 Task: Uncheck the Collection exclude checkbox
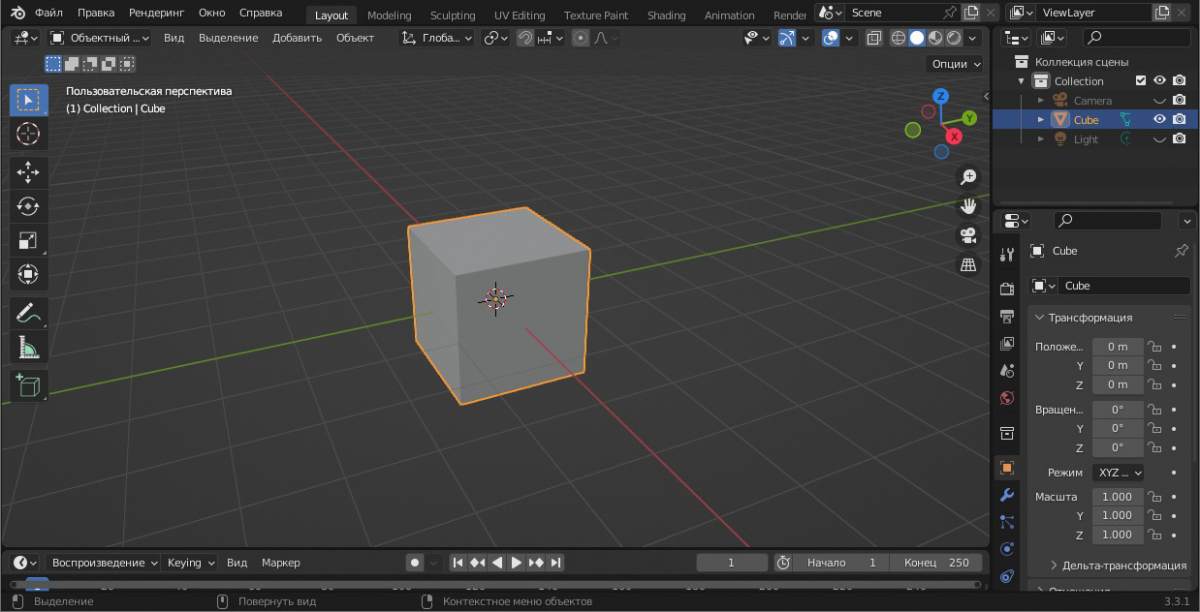1141,81
